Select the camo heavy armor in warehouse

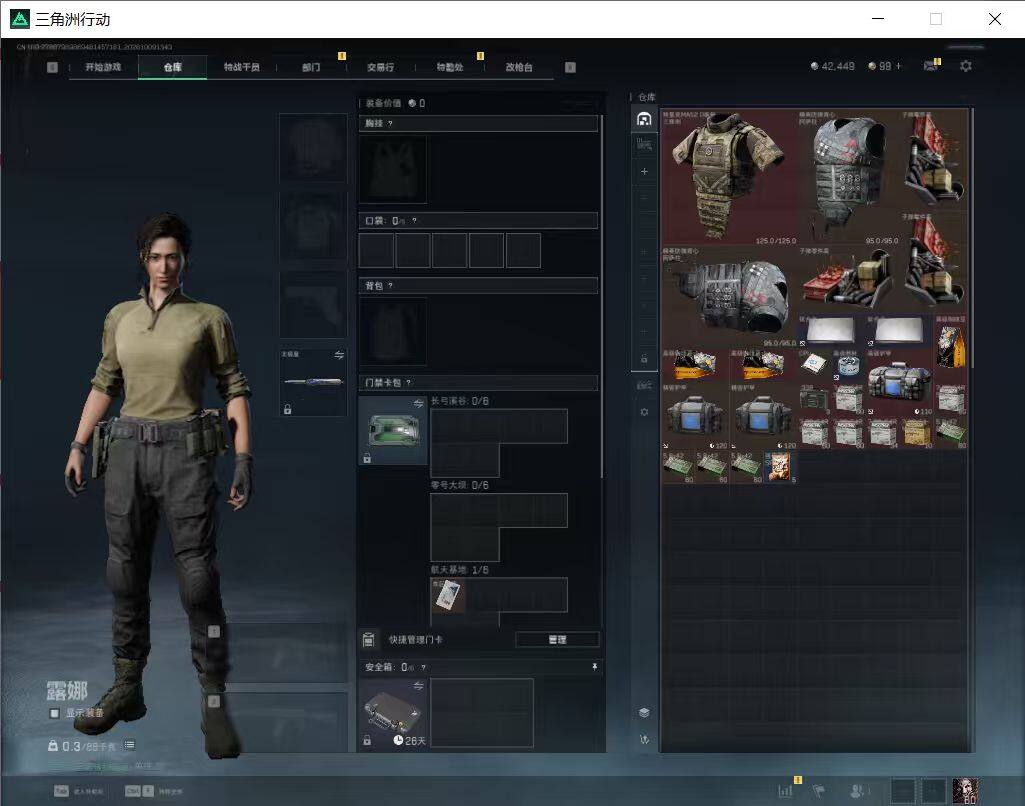tap(730, 176)
